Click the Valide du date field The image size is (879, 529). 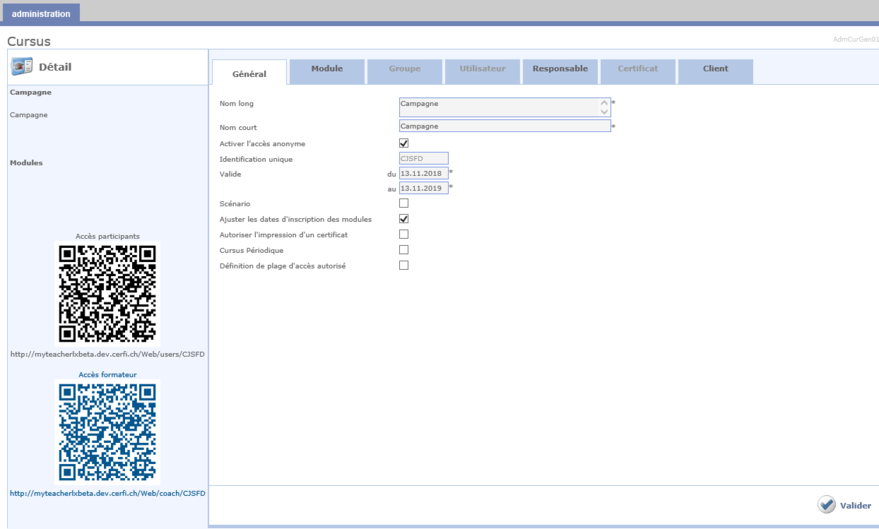click(x=423, y=173)
